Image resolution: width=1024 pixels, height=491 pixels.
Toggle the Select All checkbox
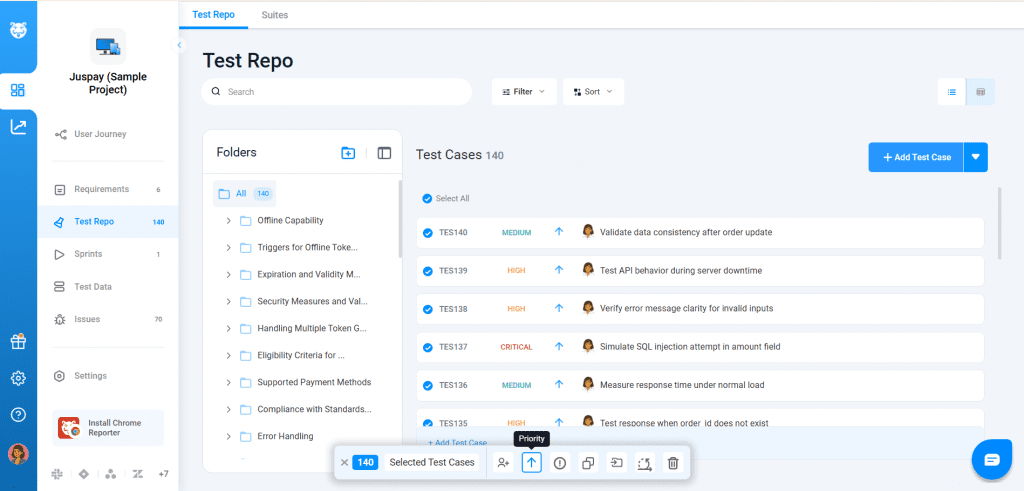428,199
